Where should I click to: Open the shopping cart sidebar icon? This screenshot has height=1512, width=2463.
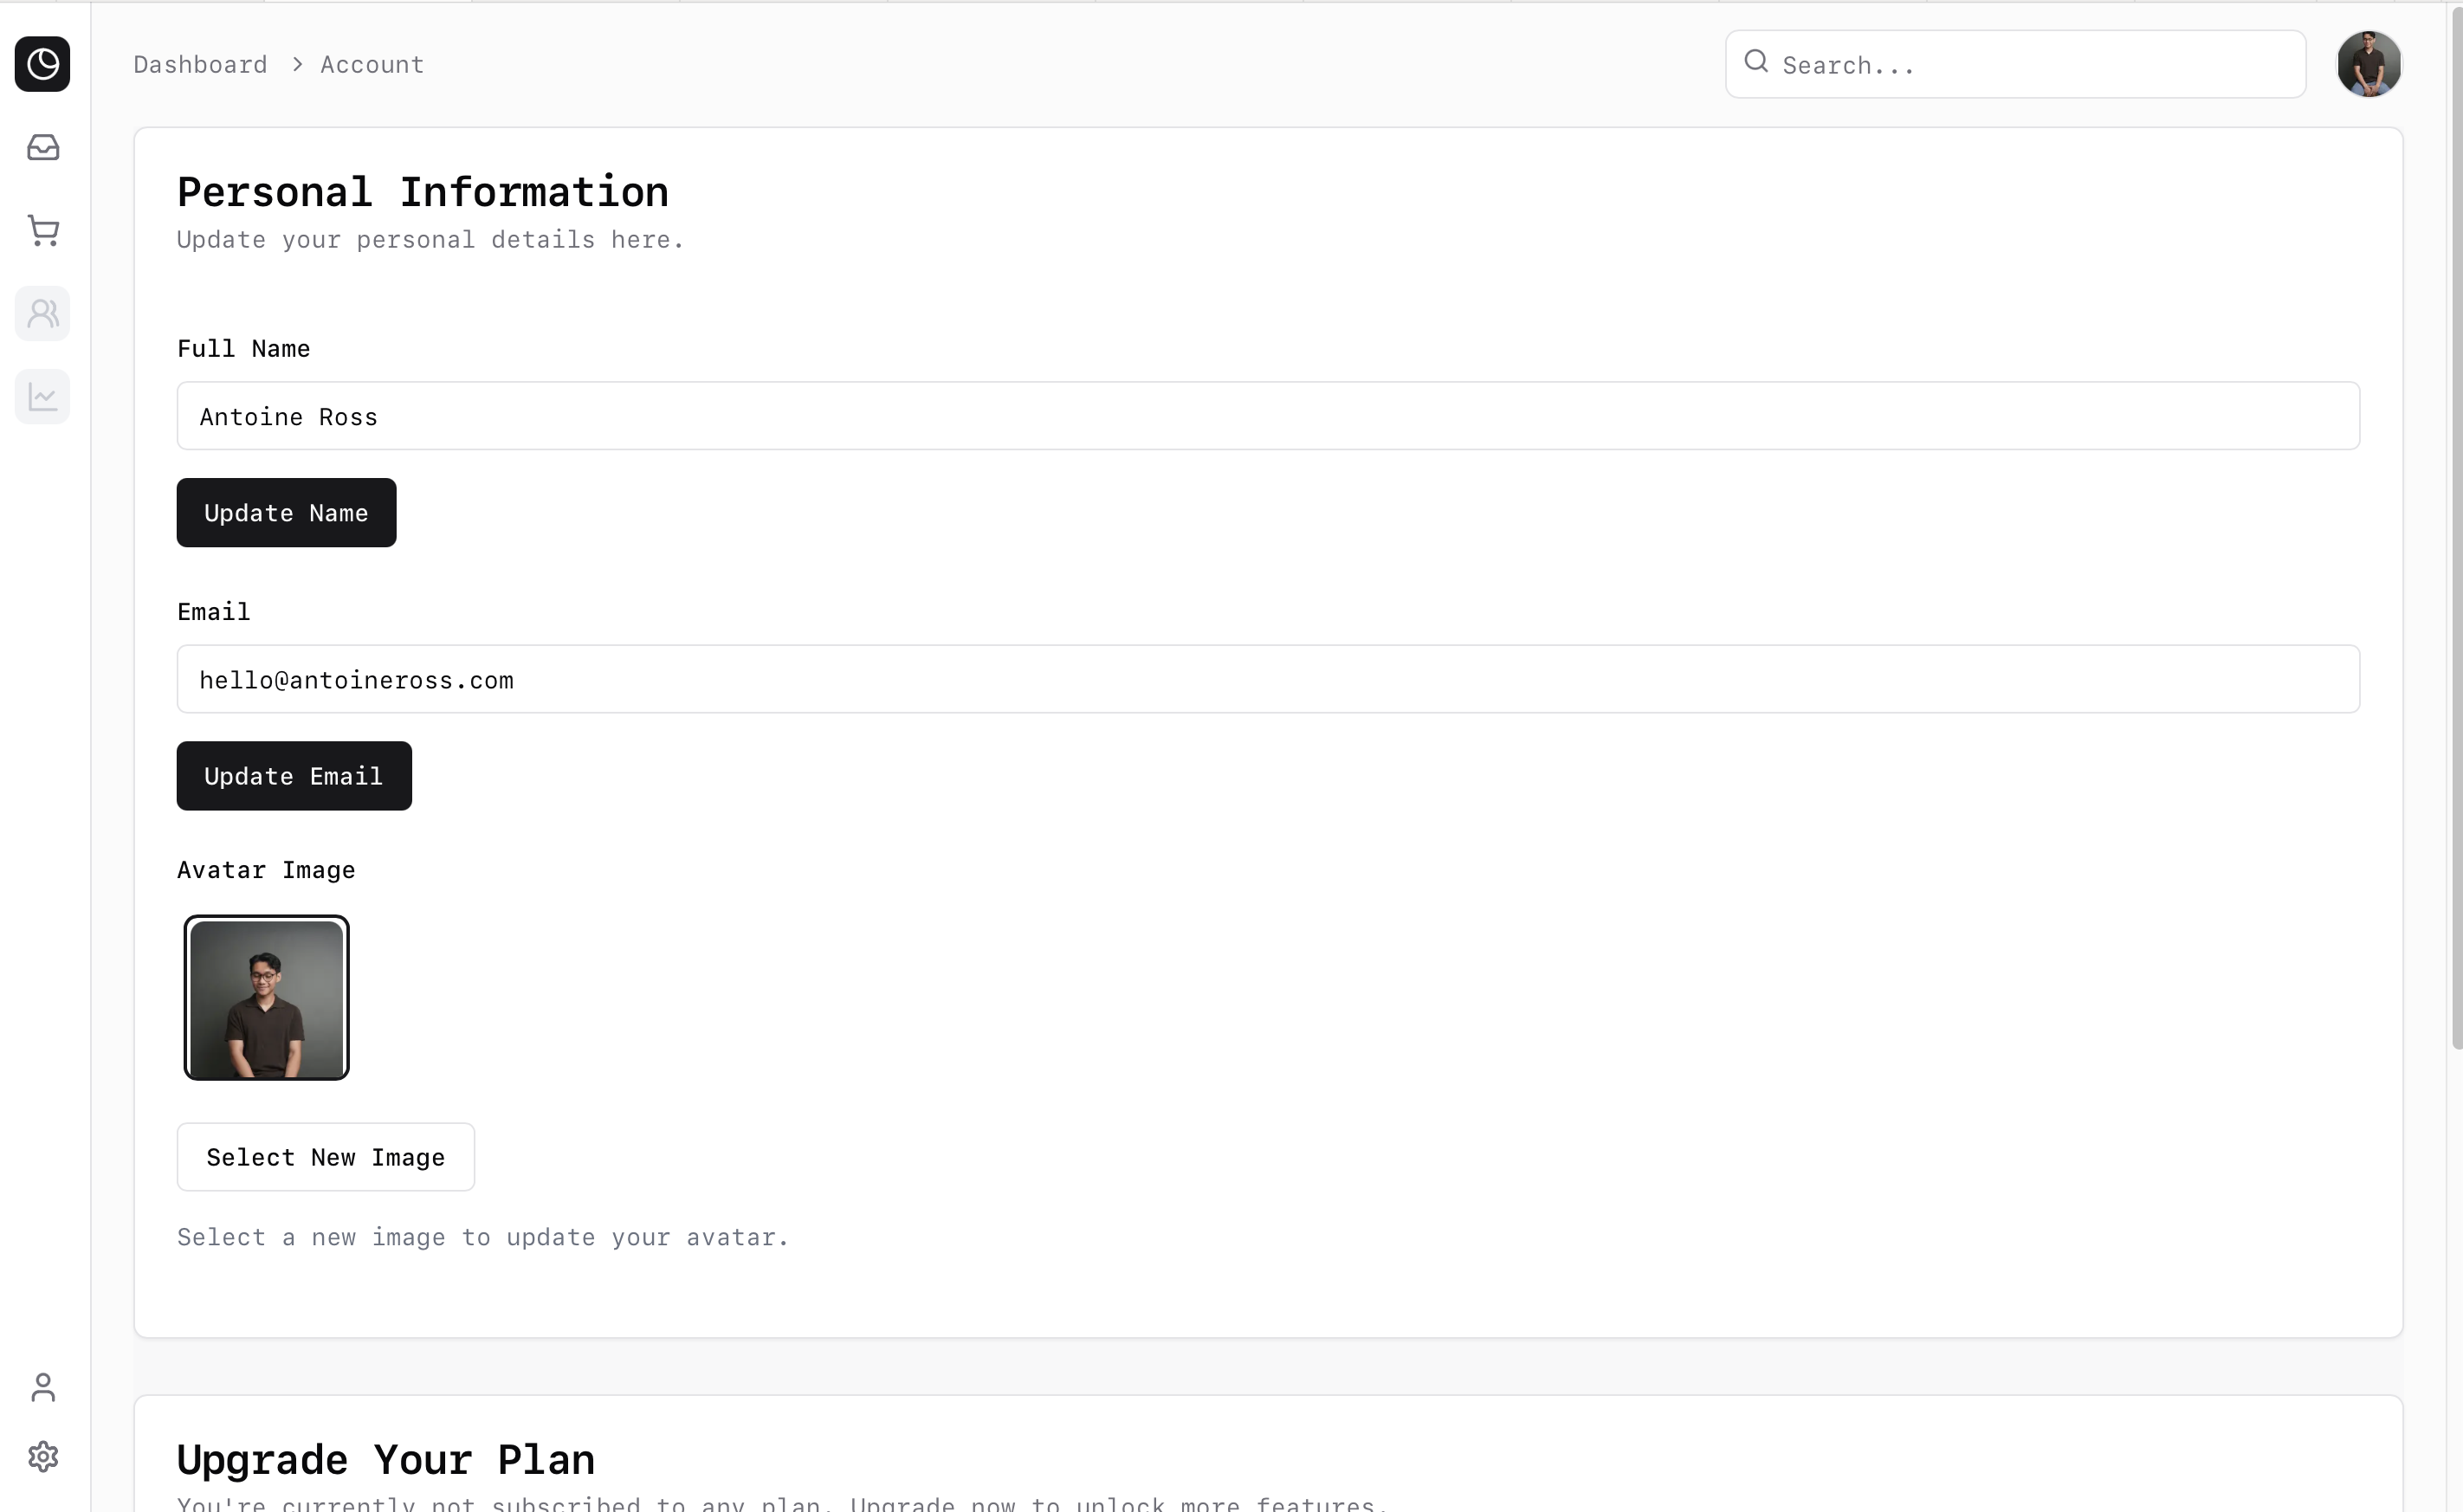point(42,231)
